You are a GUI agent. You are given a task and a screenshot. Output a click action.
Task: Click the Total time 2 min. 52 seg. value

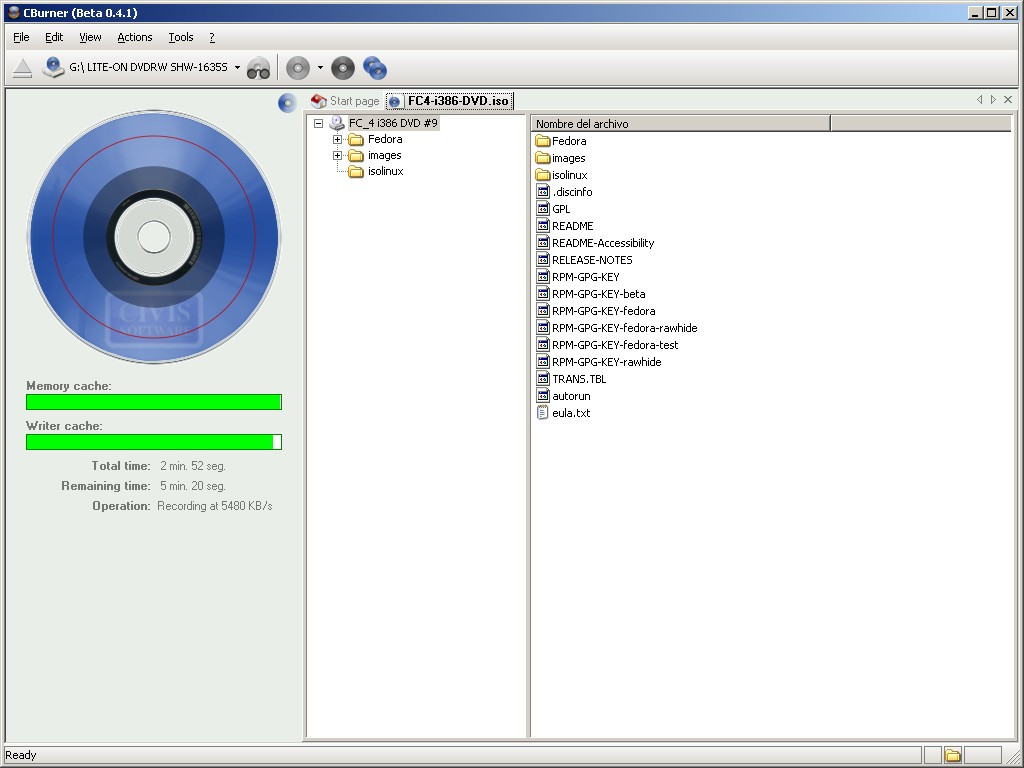193,466
